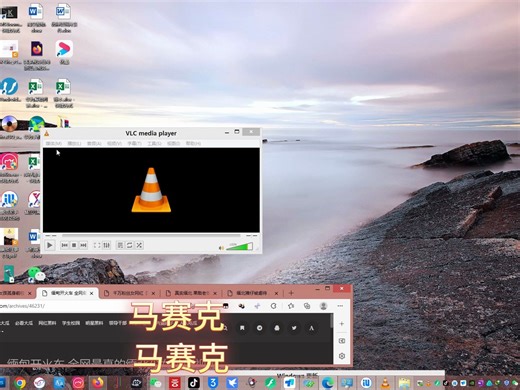Open WeChat from the taskbar

155,383
